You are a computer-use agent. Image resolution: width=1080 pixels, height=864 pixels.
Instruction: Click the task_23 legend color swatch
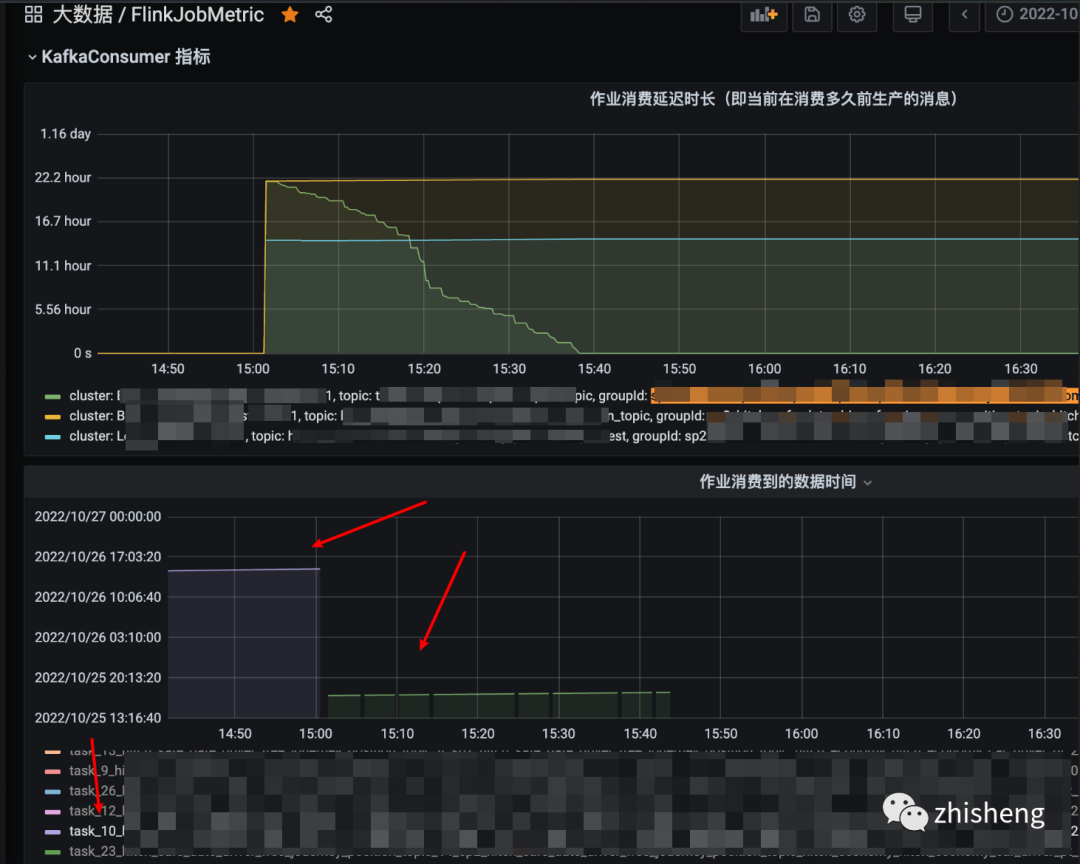tap(52, 852)
